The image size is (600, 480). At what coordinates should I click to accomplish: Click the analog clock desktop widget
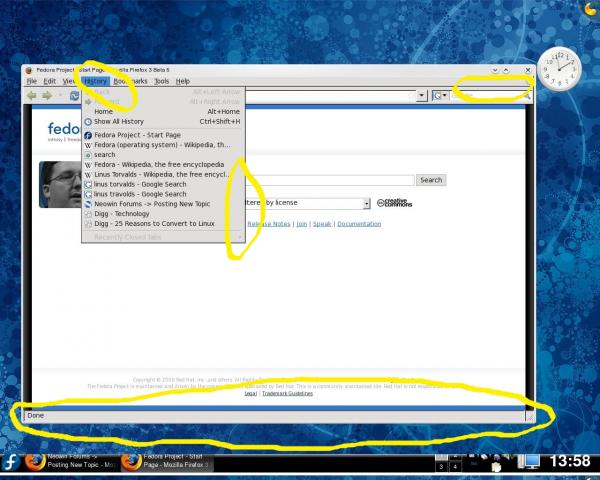[559, 69]
